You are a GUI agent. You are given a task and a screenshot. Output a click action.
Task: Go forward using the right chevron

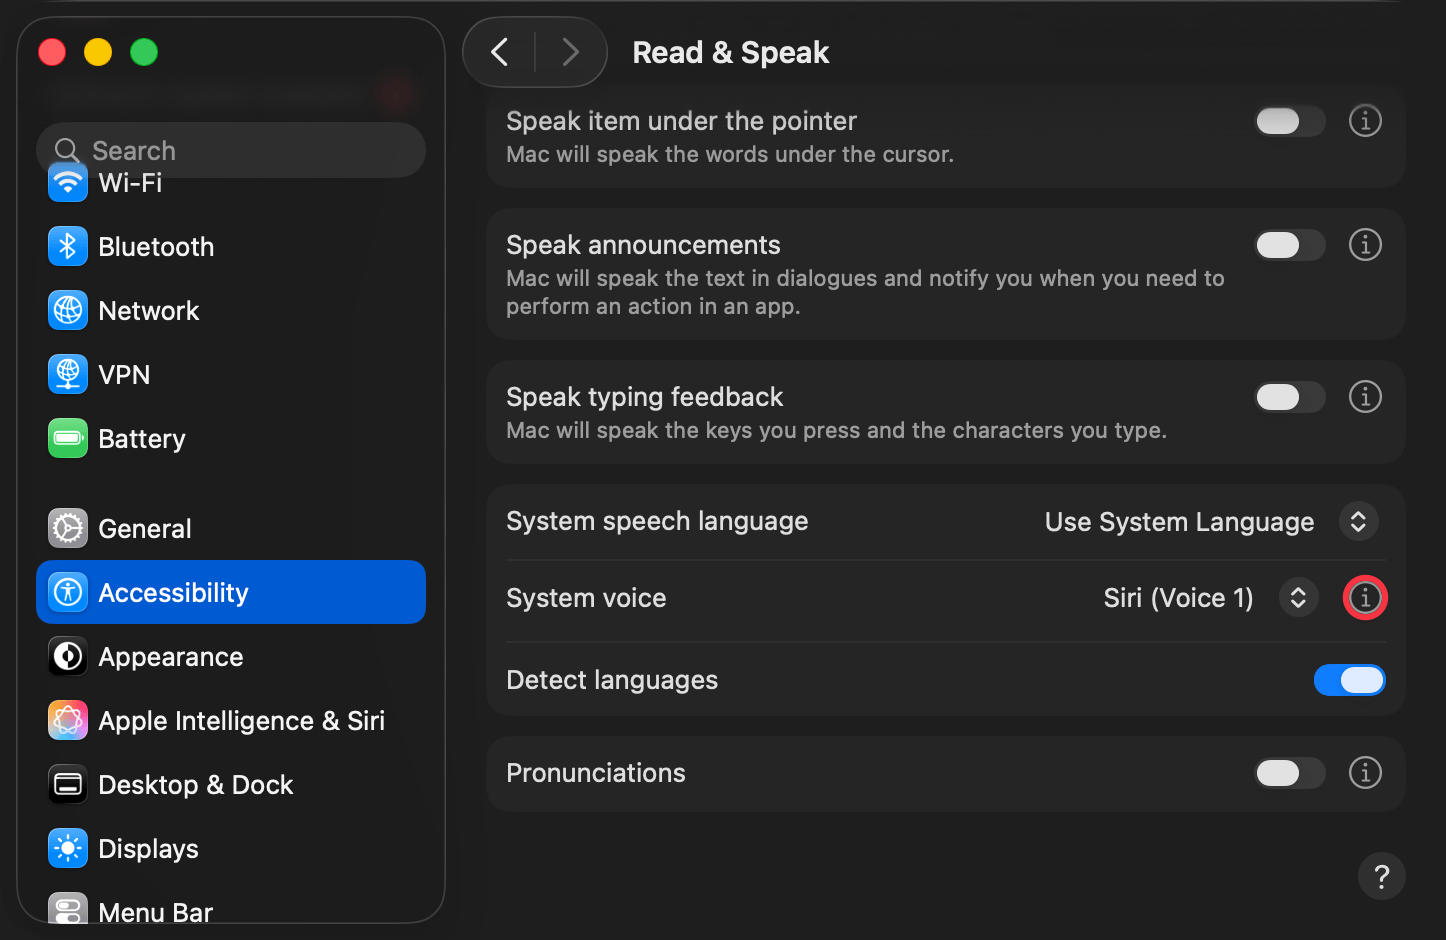point(570,52)
